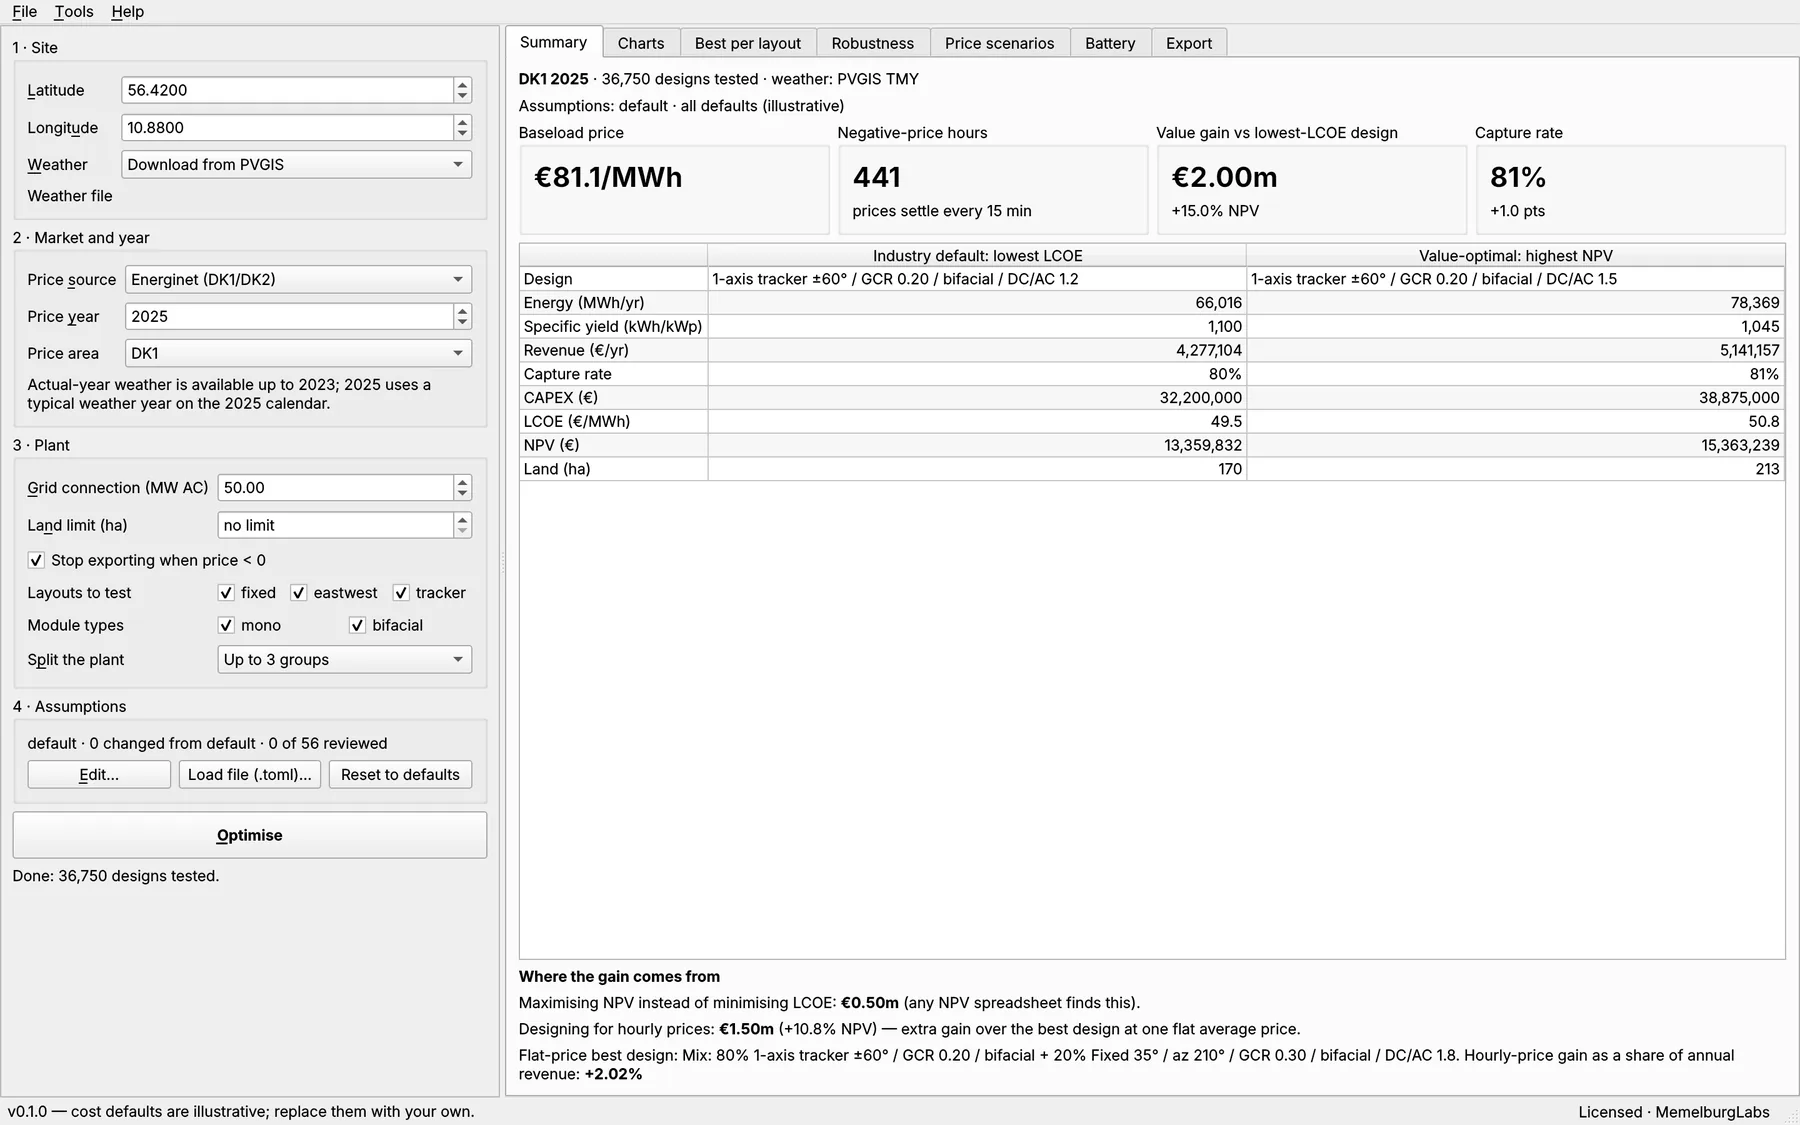
Task: Click the Grid connection spinner arrows
Action: [462, 488]
